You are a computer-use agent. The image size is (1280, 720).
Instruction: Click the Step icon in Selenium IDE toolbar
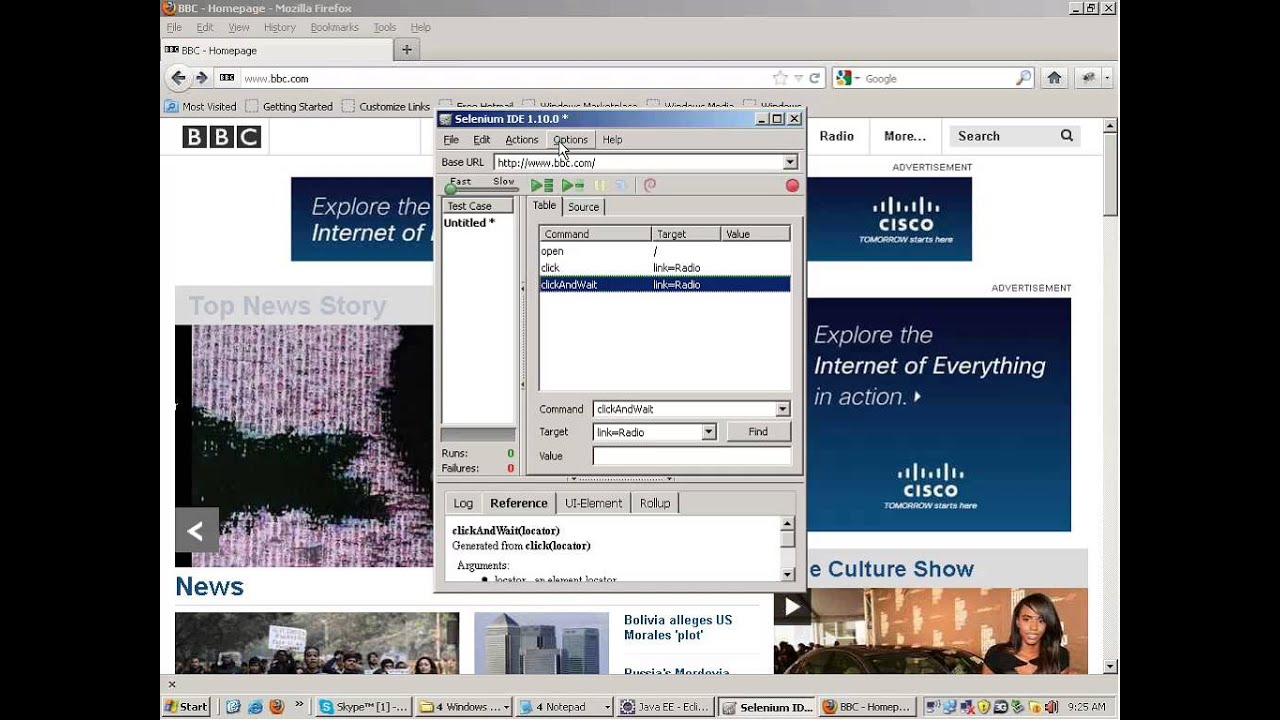(x=620, y=185)
